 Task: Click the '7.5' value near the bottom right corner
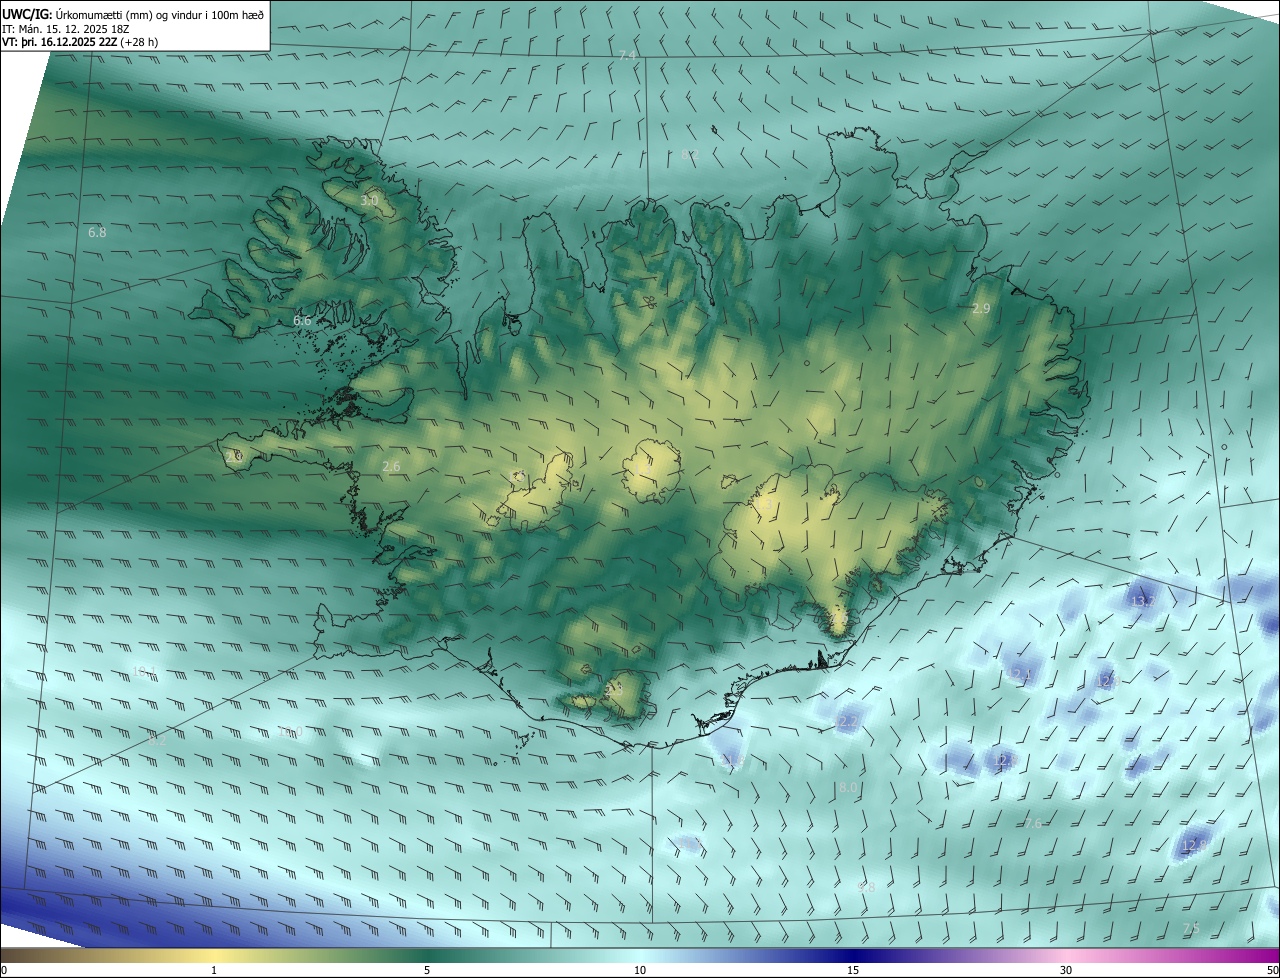coord(1191,929)
